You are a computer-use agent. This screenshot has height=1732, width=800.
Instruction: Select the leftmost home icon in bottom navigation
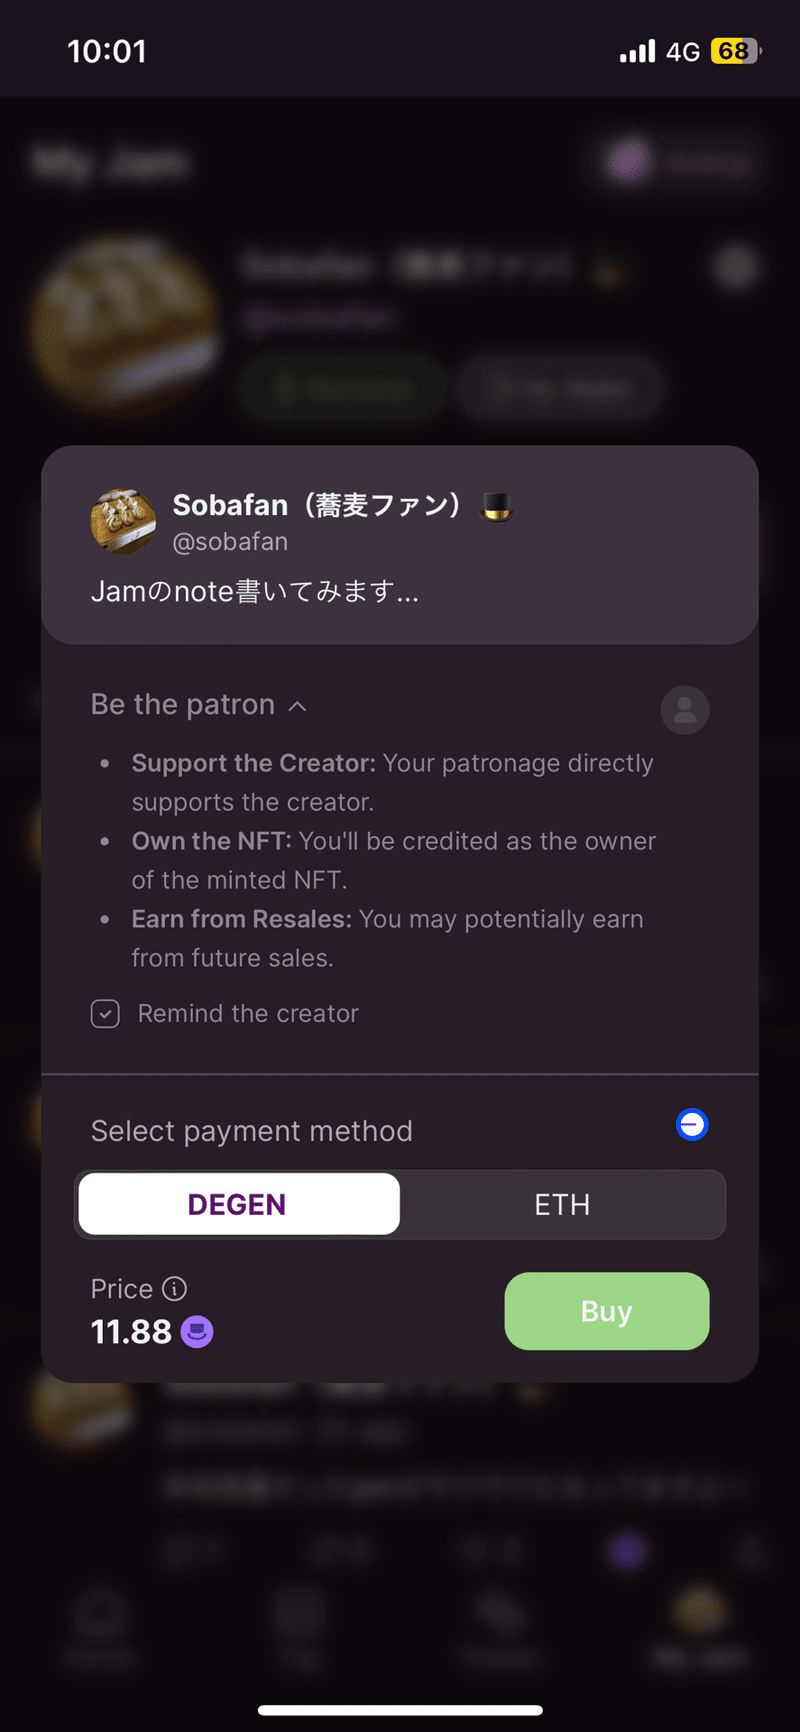click(x=99, y=1614)
